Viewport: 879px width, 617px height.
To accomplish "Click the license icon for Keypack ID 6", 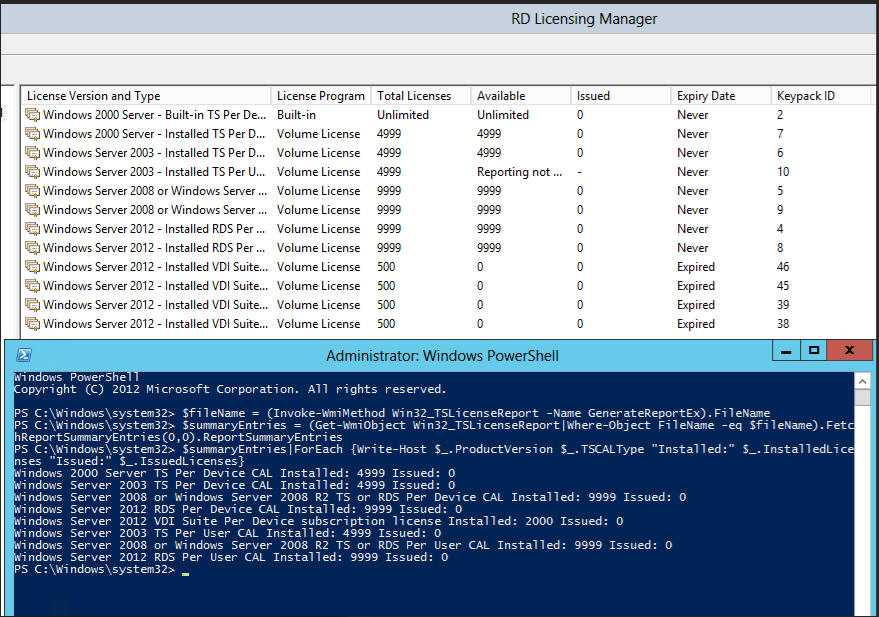I will [33, 153].
